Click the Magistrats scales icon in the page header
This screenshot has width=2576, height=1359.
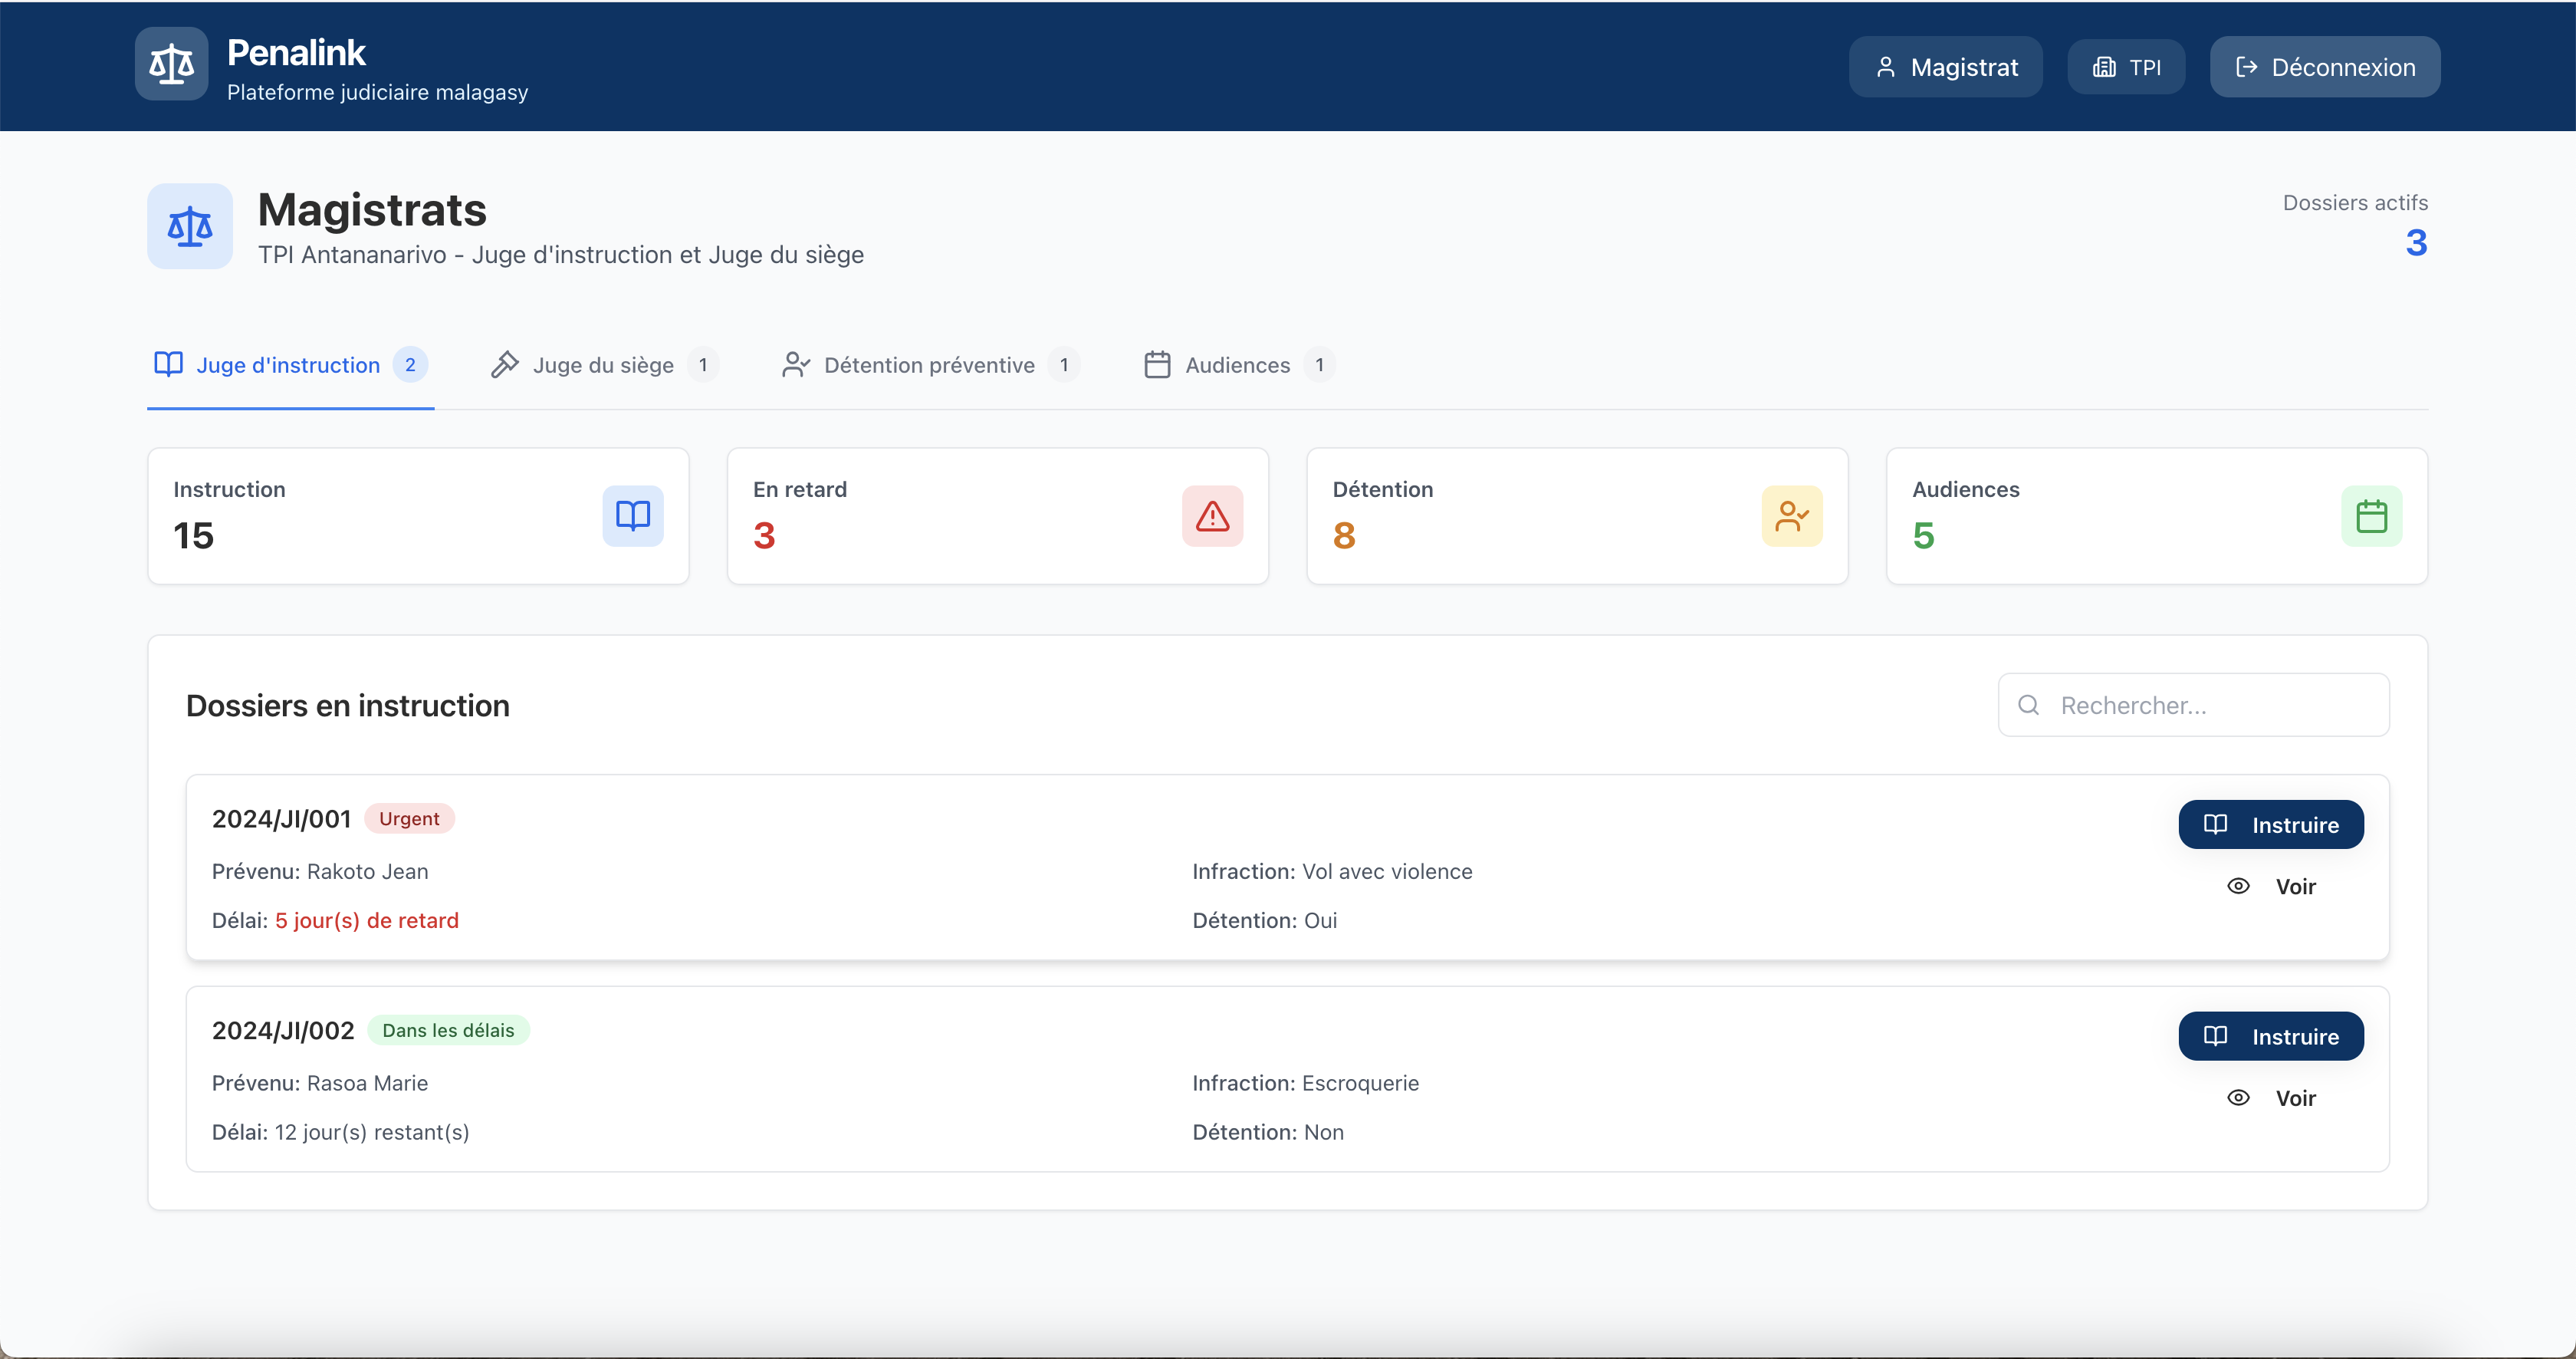190,226
